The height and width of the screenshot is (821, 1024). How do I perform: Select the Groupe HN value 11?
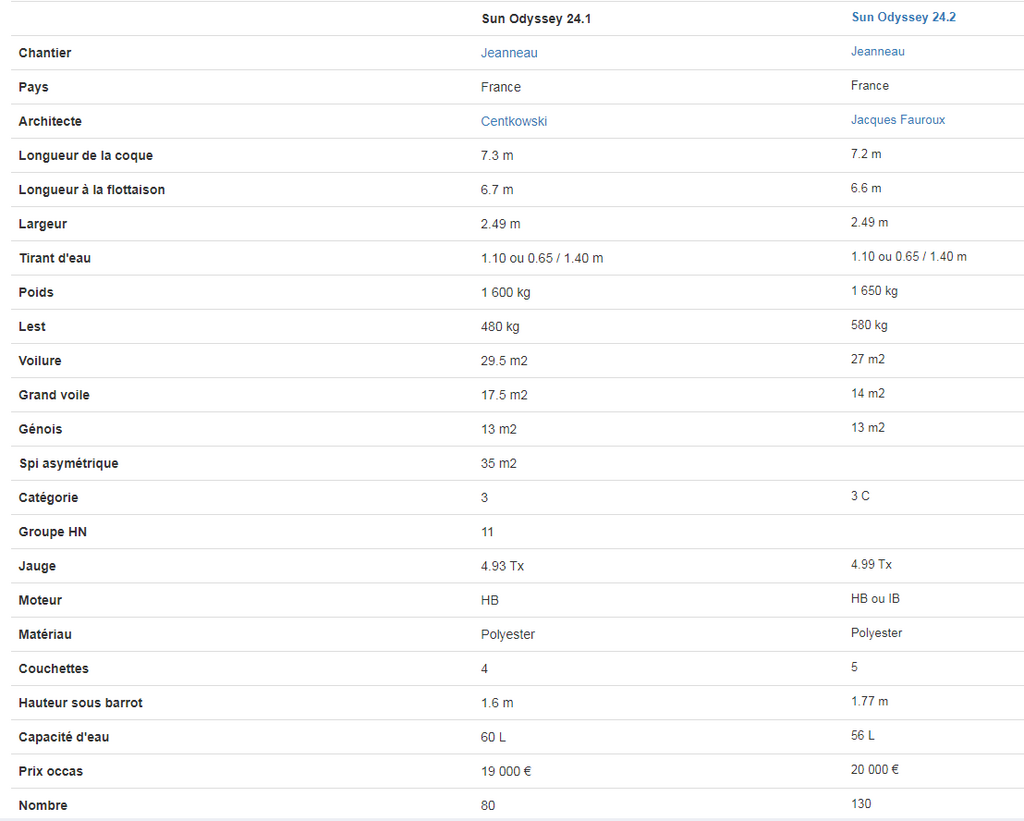pyautogui.click(x=488, y=532)
